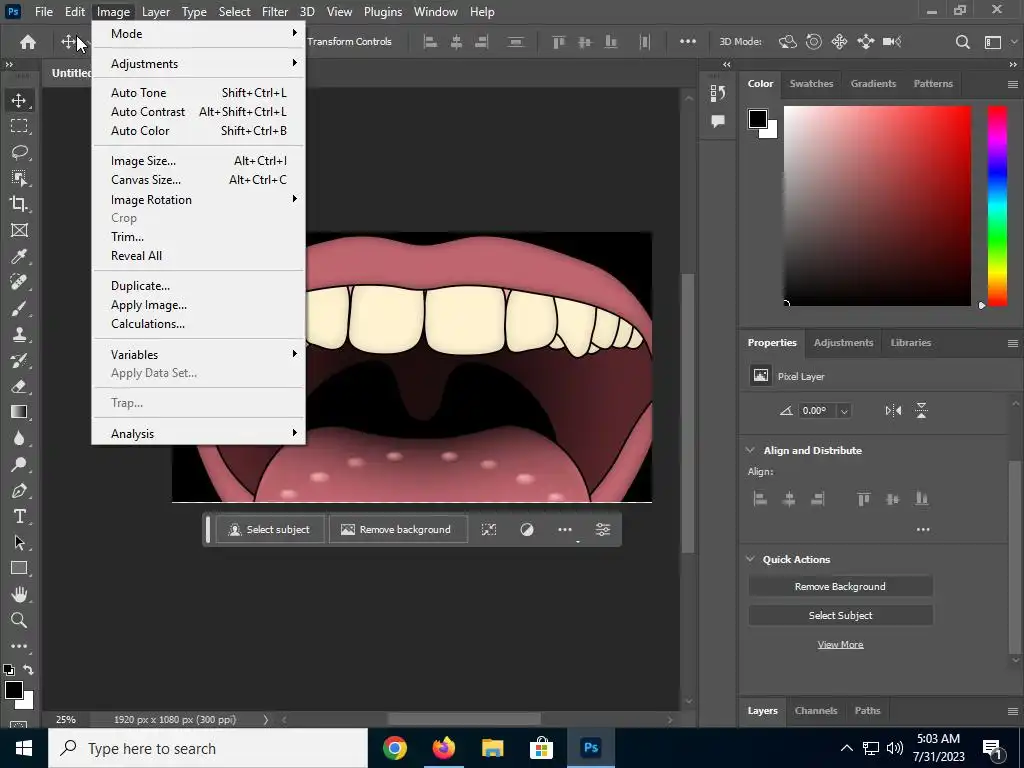This screenshot has width=1024, height=768.
Task: Click the Remove Background quick action button
Action: 840,586
